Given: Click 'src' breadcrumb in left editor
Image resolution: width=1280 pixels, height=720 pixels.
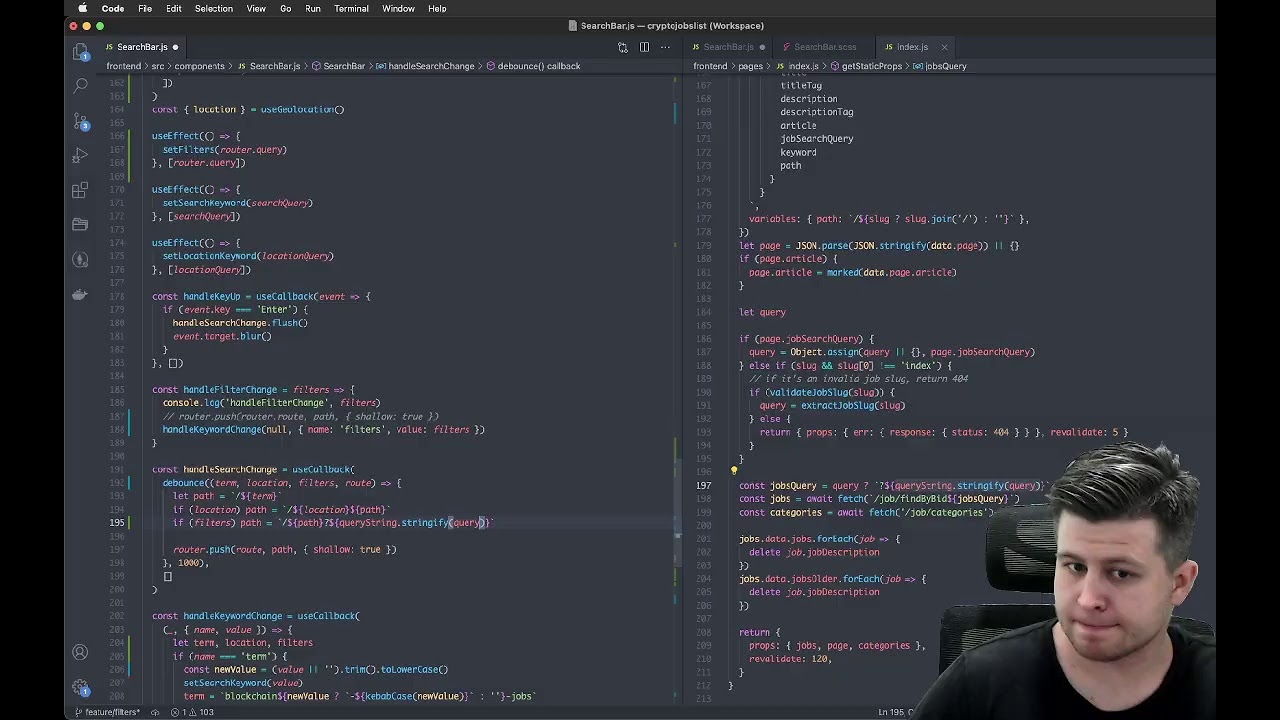Looking at the screenshot, I should [x=158, y=66].
